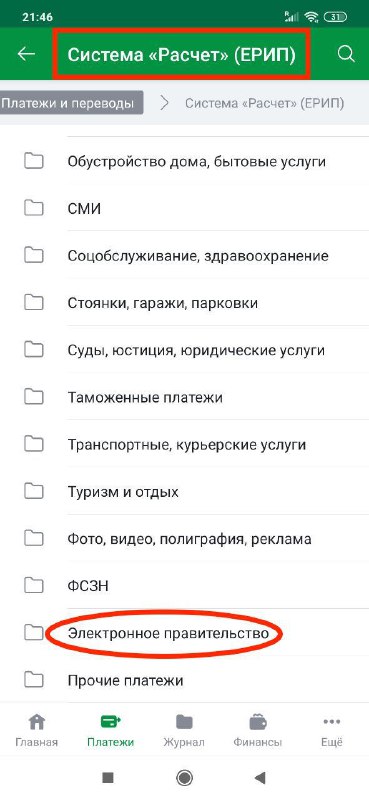Open the Прочие платежи folder

tap(184, 680)
